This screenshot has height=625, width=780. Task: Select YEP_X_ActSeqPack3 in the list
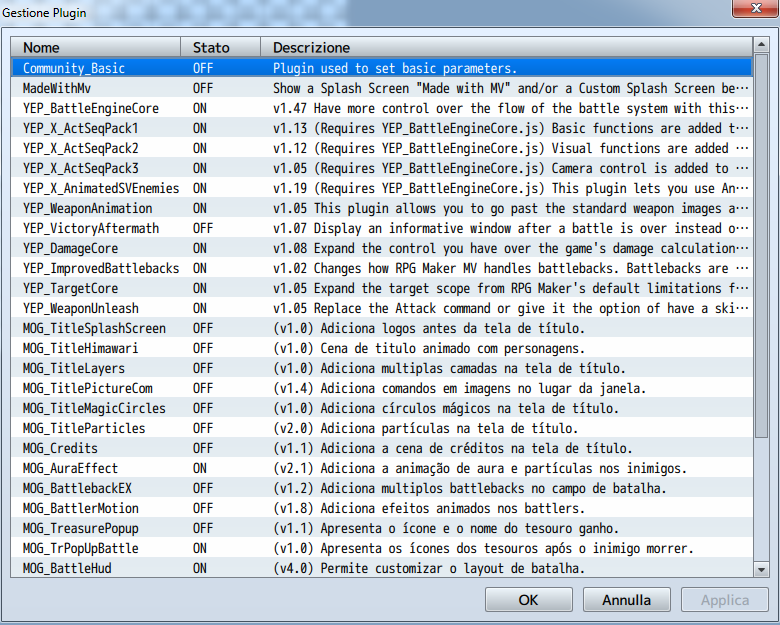pos(382,168)
